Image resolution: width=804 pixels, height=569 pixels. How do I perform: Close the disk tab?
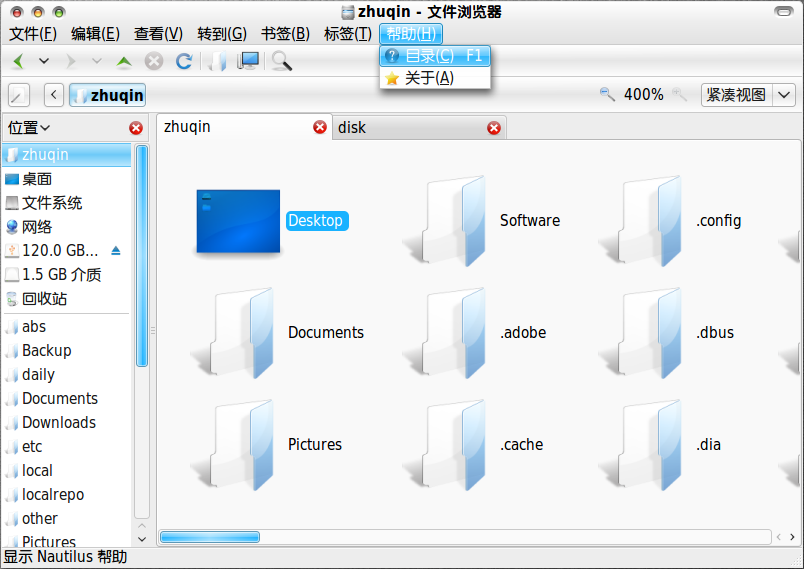coord(494,128)
